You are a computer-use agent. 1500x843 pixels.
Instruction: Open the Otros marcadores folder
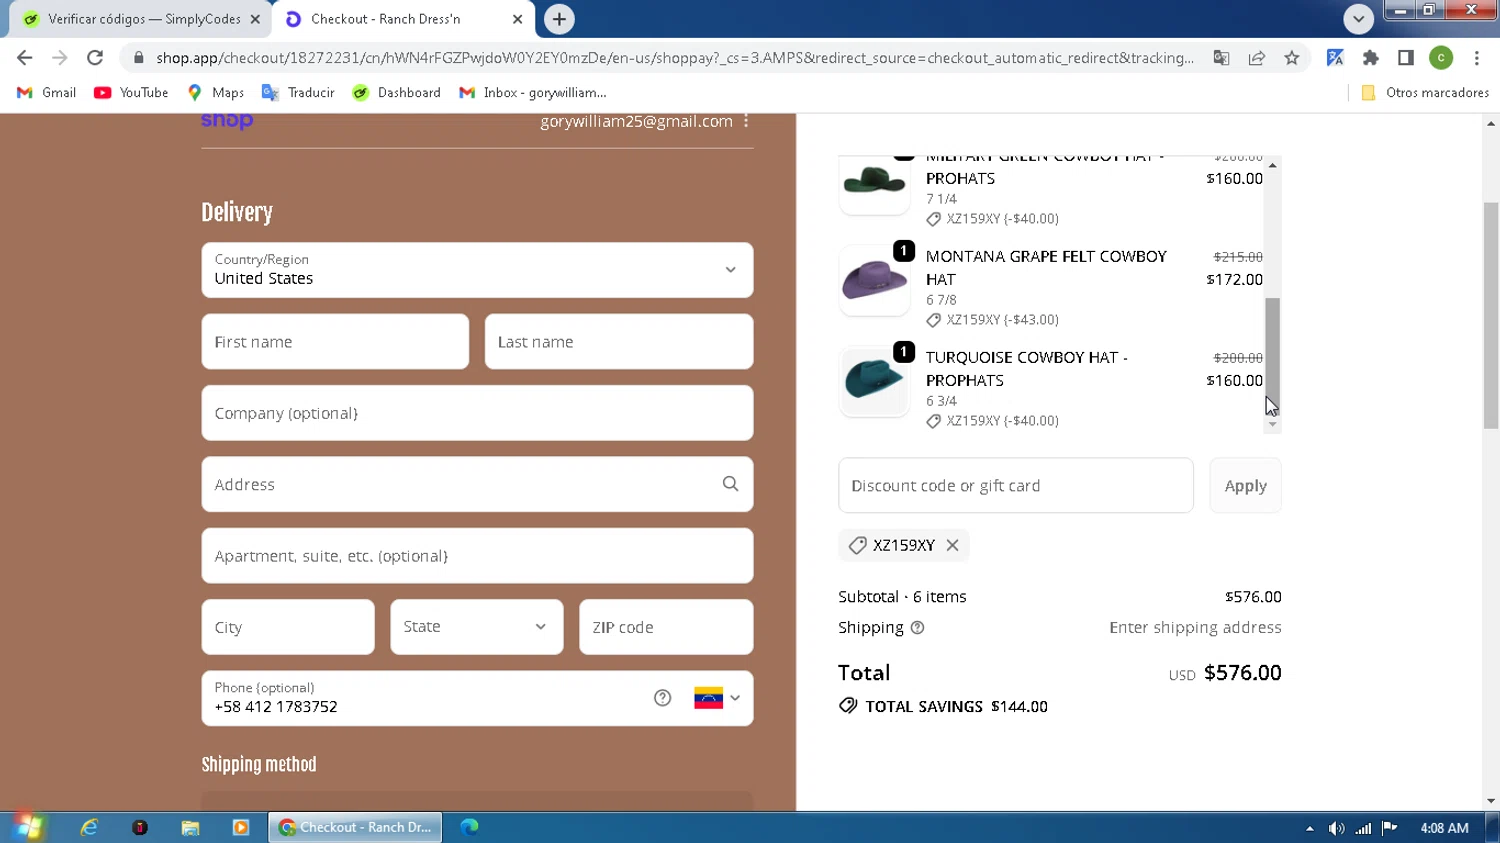point(1425,92)
